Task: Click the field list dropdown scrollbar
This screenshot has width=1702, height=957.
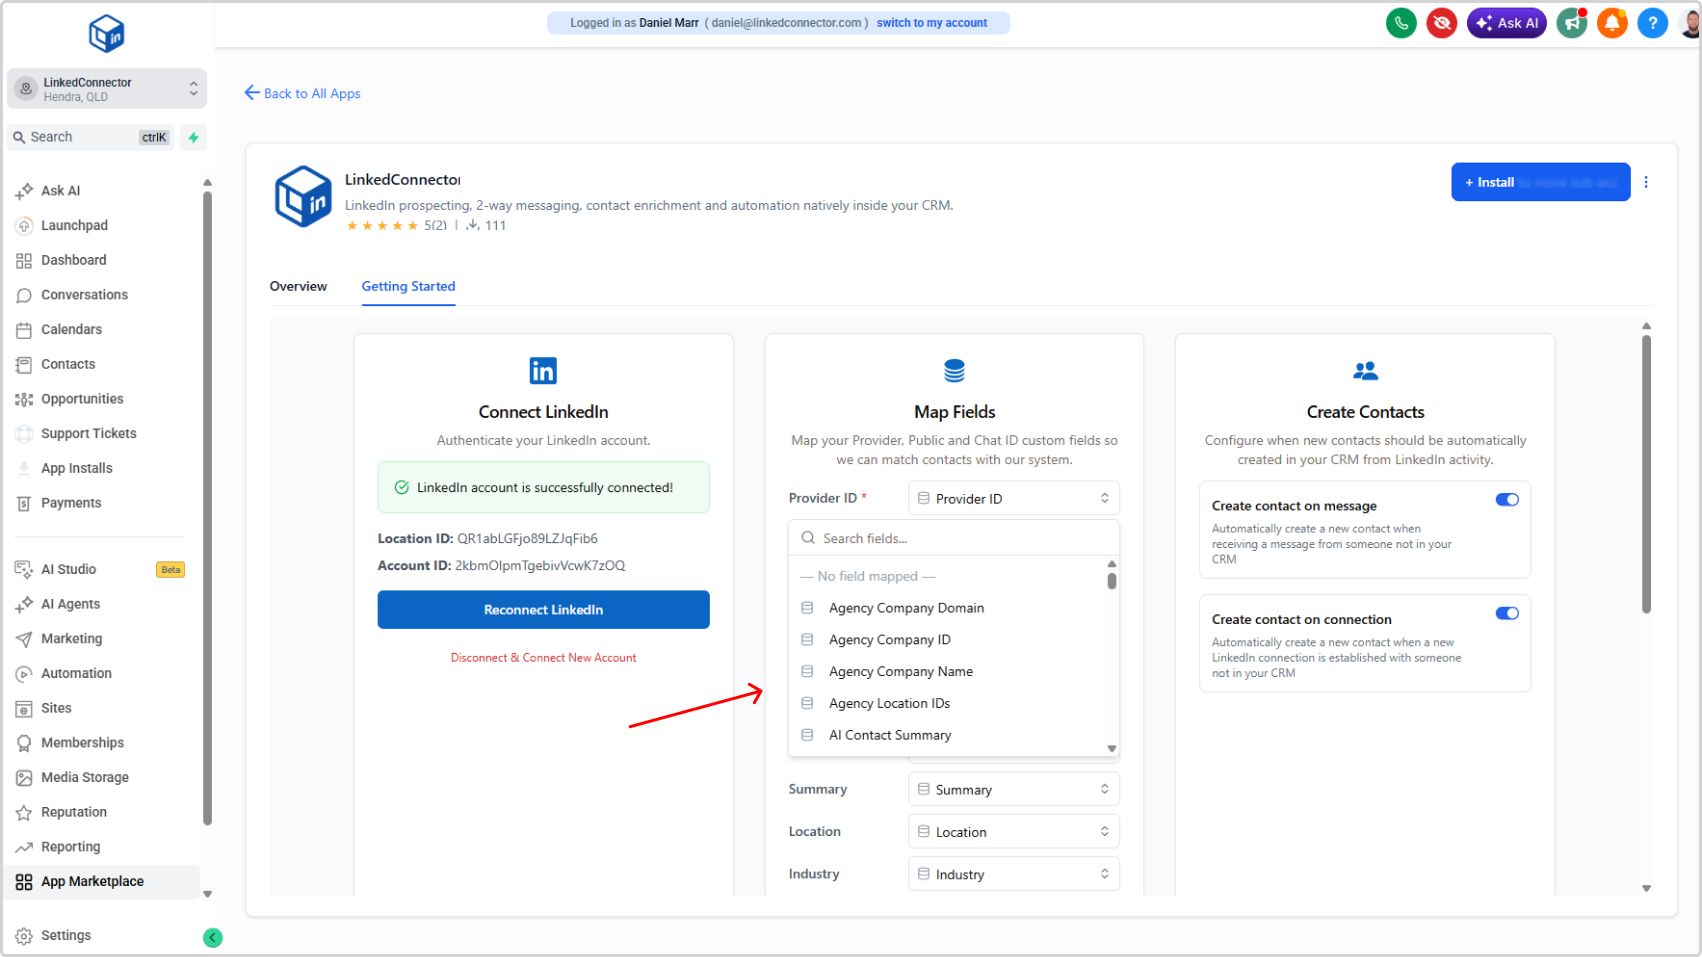Action: 1112,580
